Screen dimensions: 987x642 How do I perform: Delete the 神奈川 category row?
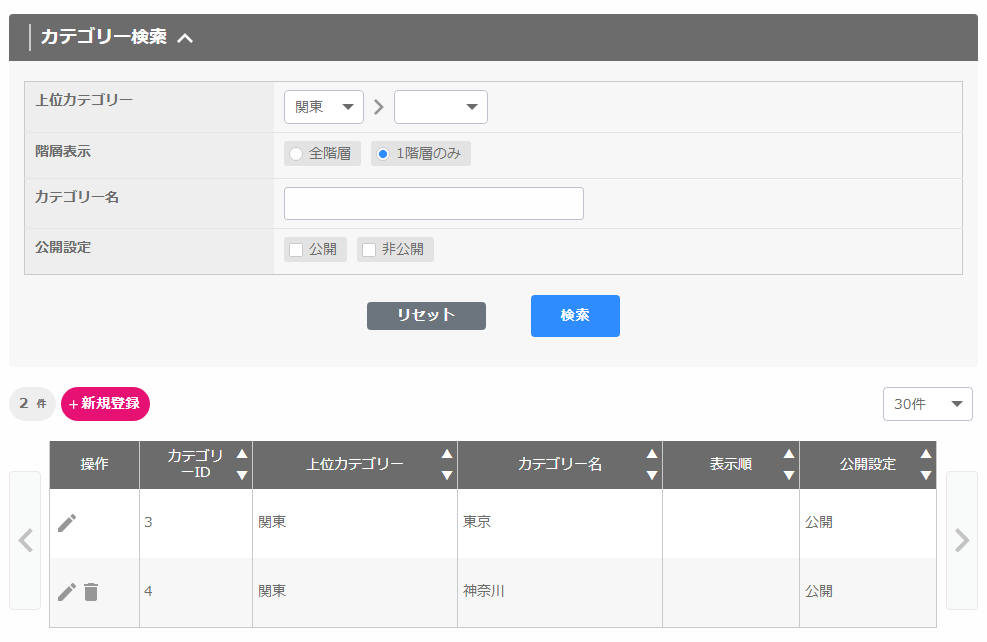[x=91, y=592]
